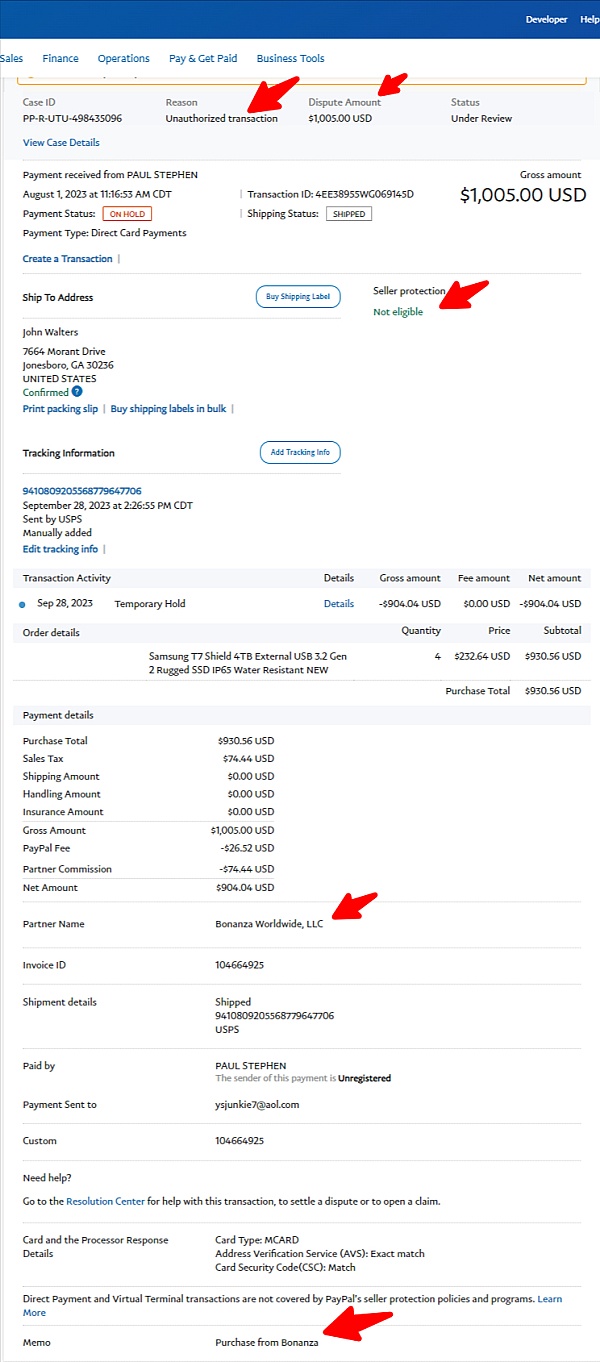
Task: Click the blue dot beside Sep 28, 2023
Action: (23, 604)
